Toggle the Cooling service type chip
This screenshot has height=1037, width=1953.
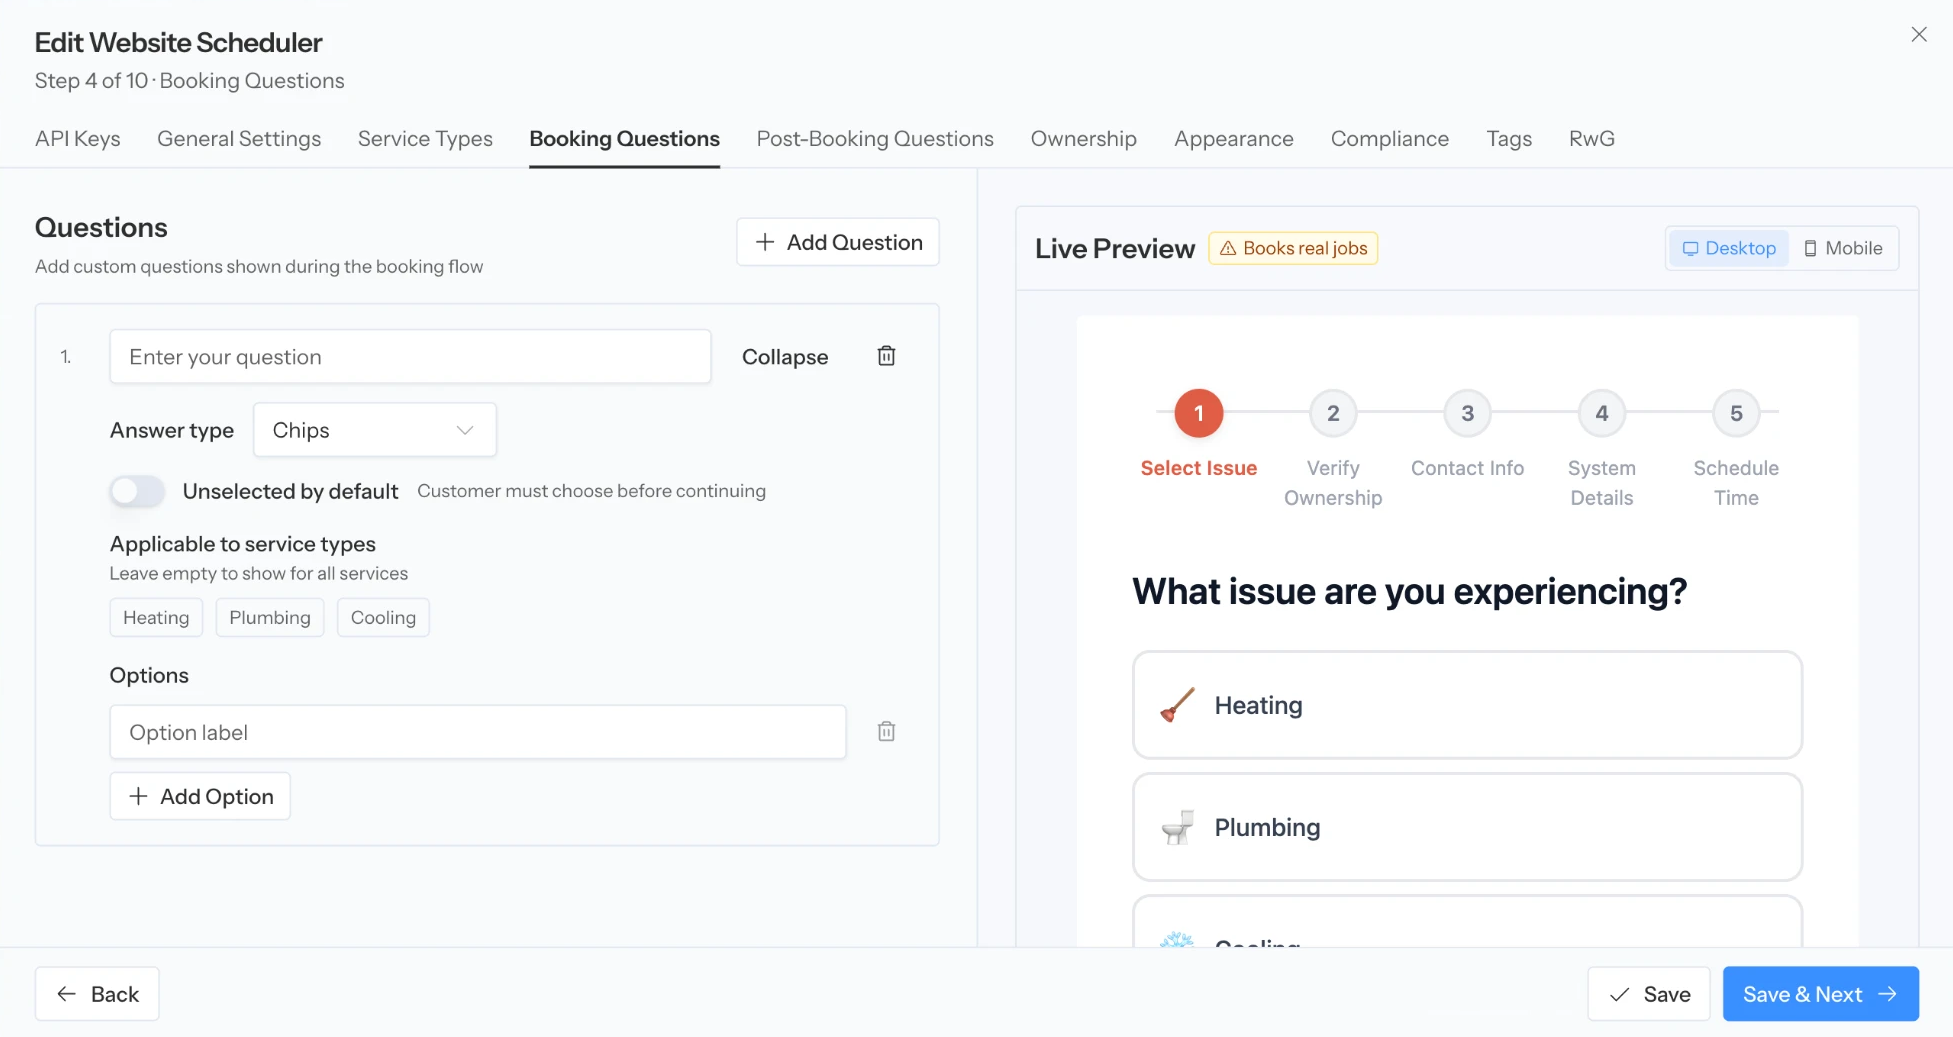pyautogui.click(x=383, y=618)
